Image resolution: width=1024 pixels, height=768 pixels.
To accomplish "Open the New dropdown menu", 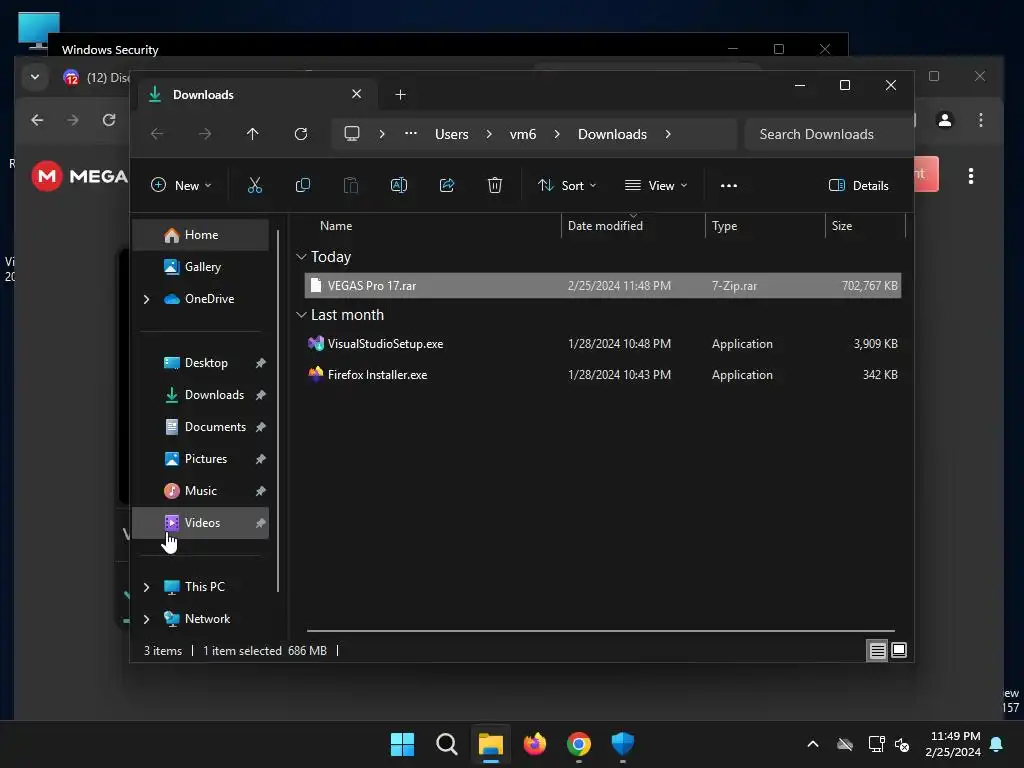I will [x=181, y=185].
